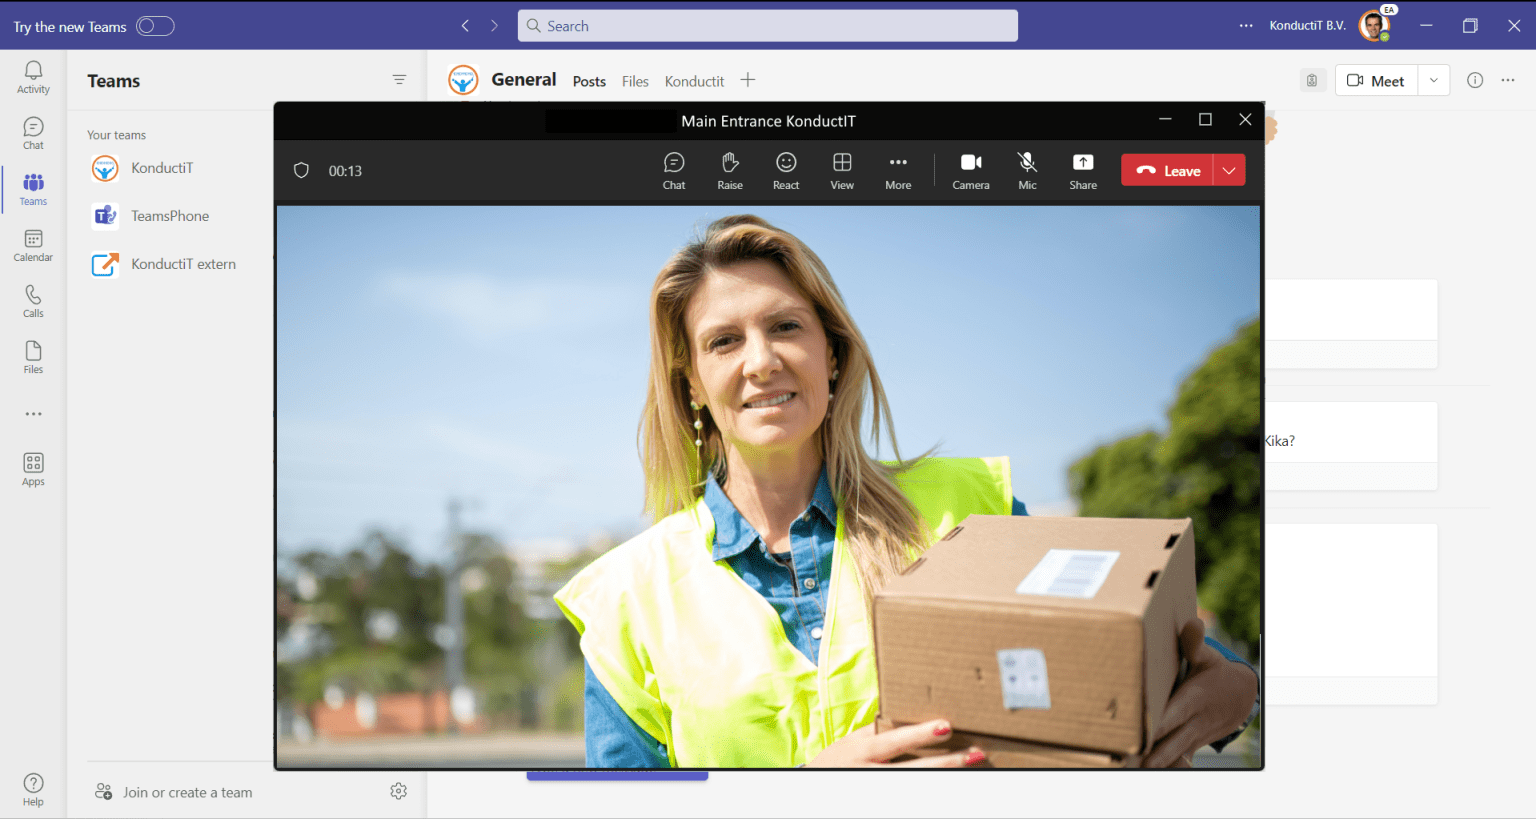The height and width of the screenshot is (819, 1536).
Task: Expand the Leave button dropdown arrow
Action: point(1229,171)
